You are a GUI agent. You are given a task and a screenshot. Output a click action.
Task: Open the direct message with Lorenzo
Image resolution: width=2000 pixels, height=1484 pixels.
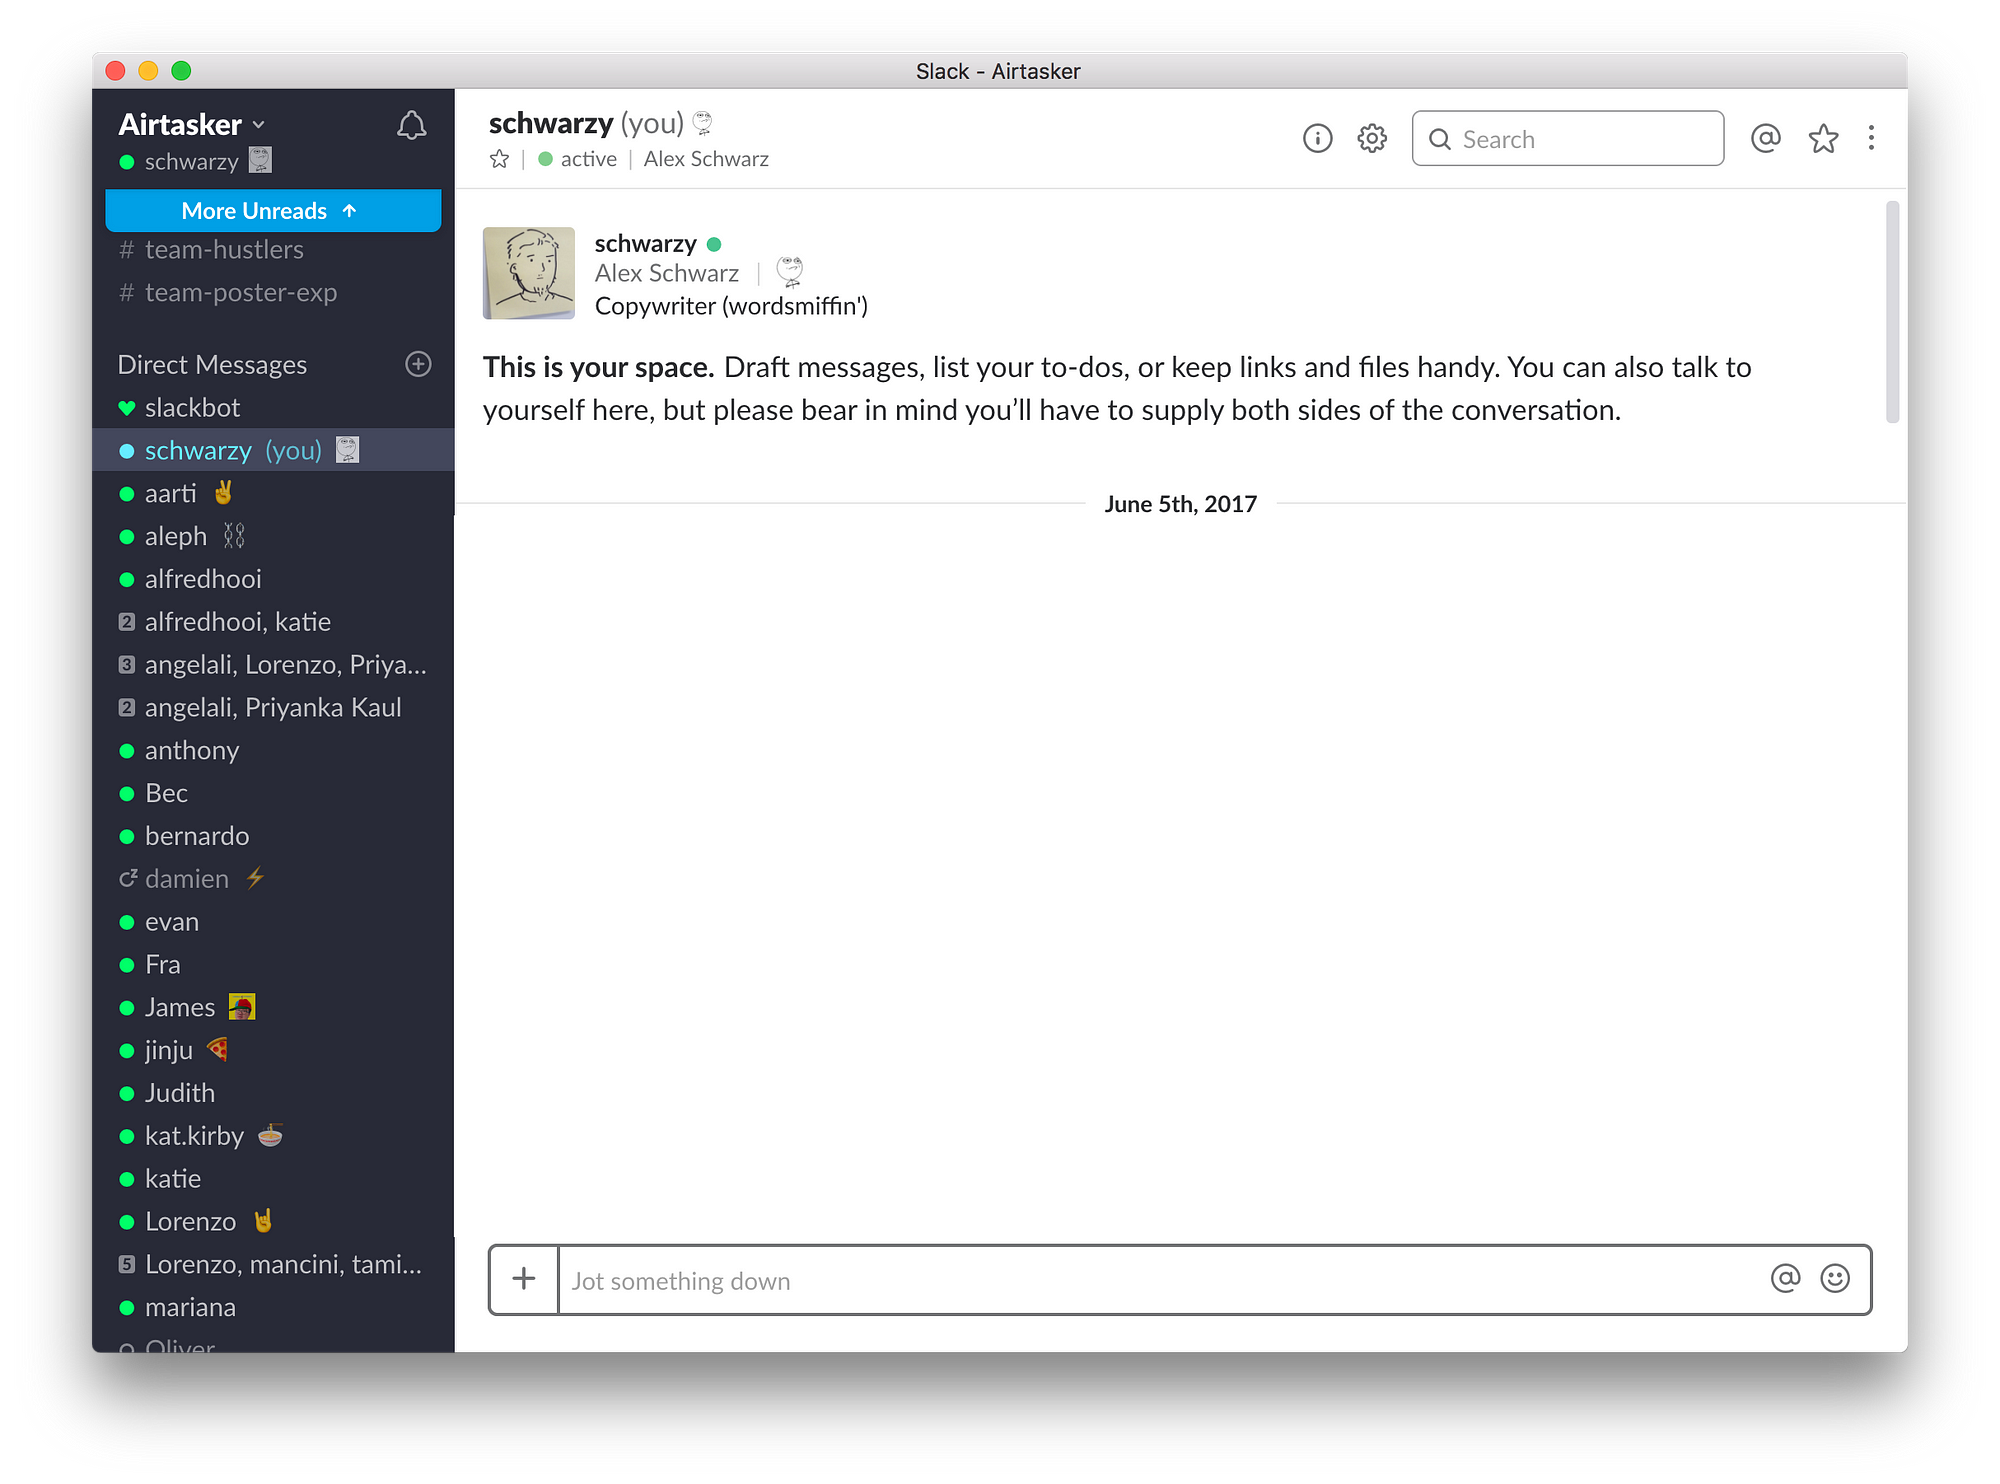[x=273, y=1222]
